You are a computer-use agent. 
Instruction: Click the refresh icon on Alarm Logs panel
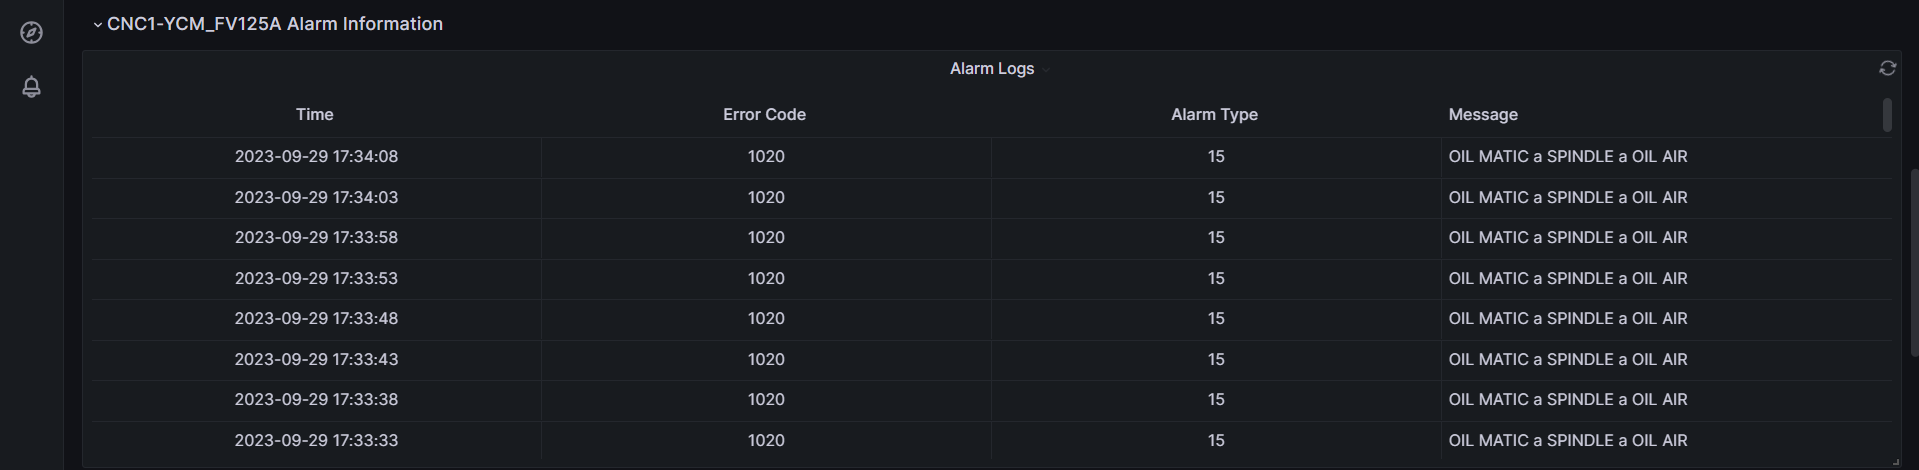coord(1887,68)
